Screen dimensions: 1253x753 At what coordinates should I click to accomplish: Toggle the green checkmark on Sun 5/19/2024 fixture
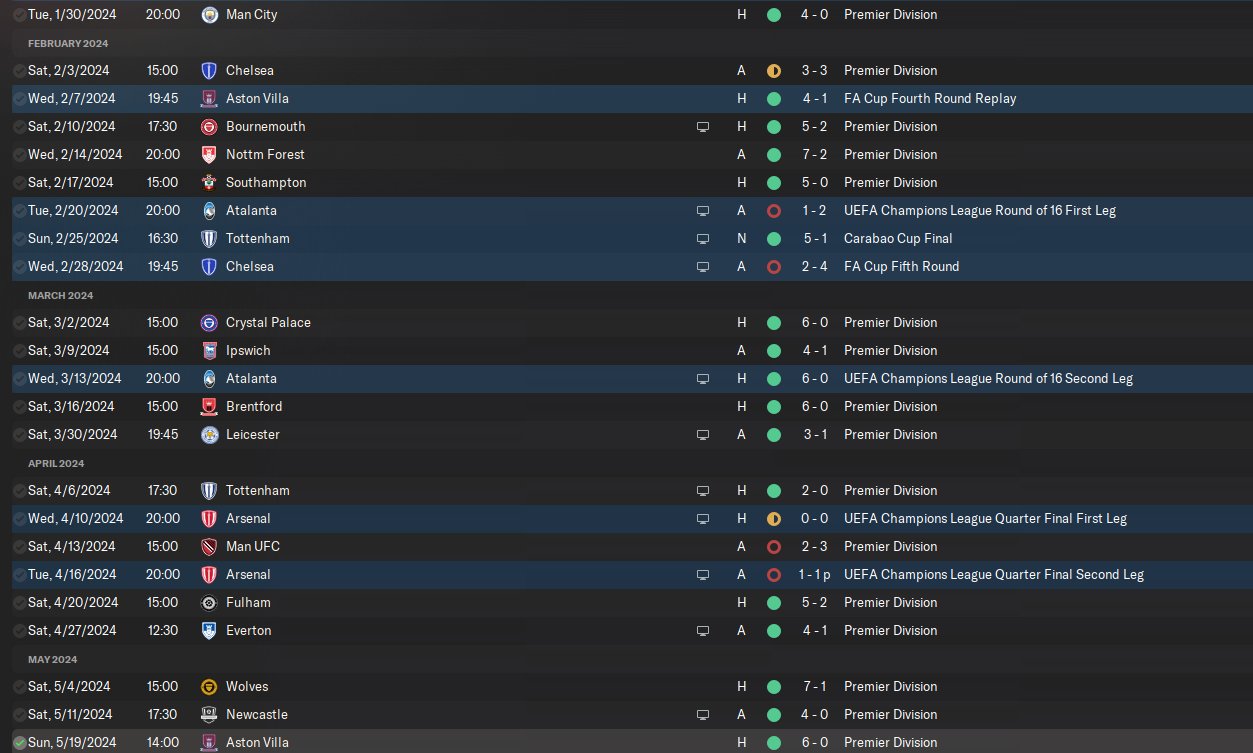point(19,743)
